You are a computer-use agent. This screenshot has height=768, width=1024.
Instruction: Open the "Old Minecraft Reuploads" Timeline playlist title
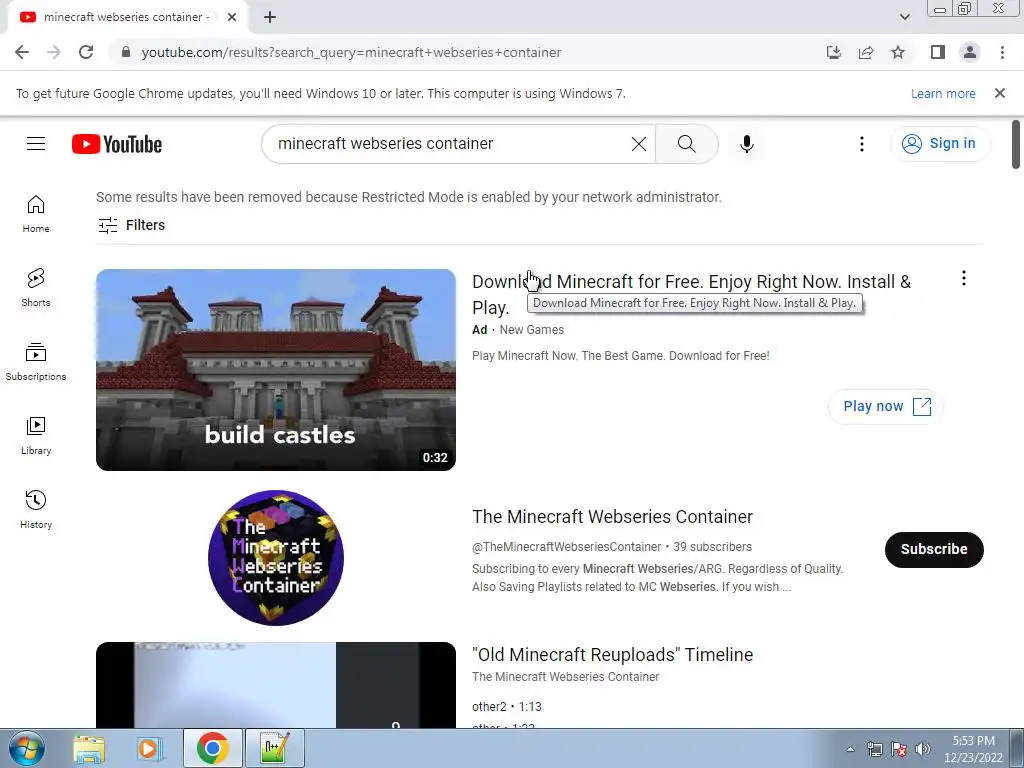tap(612, 654)
